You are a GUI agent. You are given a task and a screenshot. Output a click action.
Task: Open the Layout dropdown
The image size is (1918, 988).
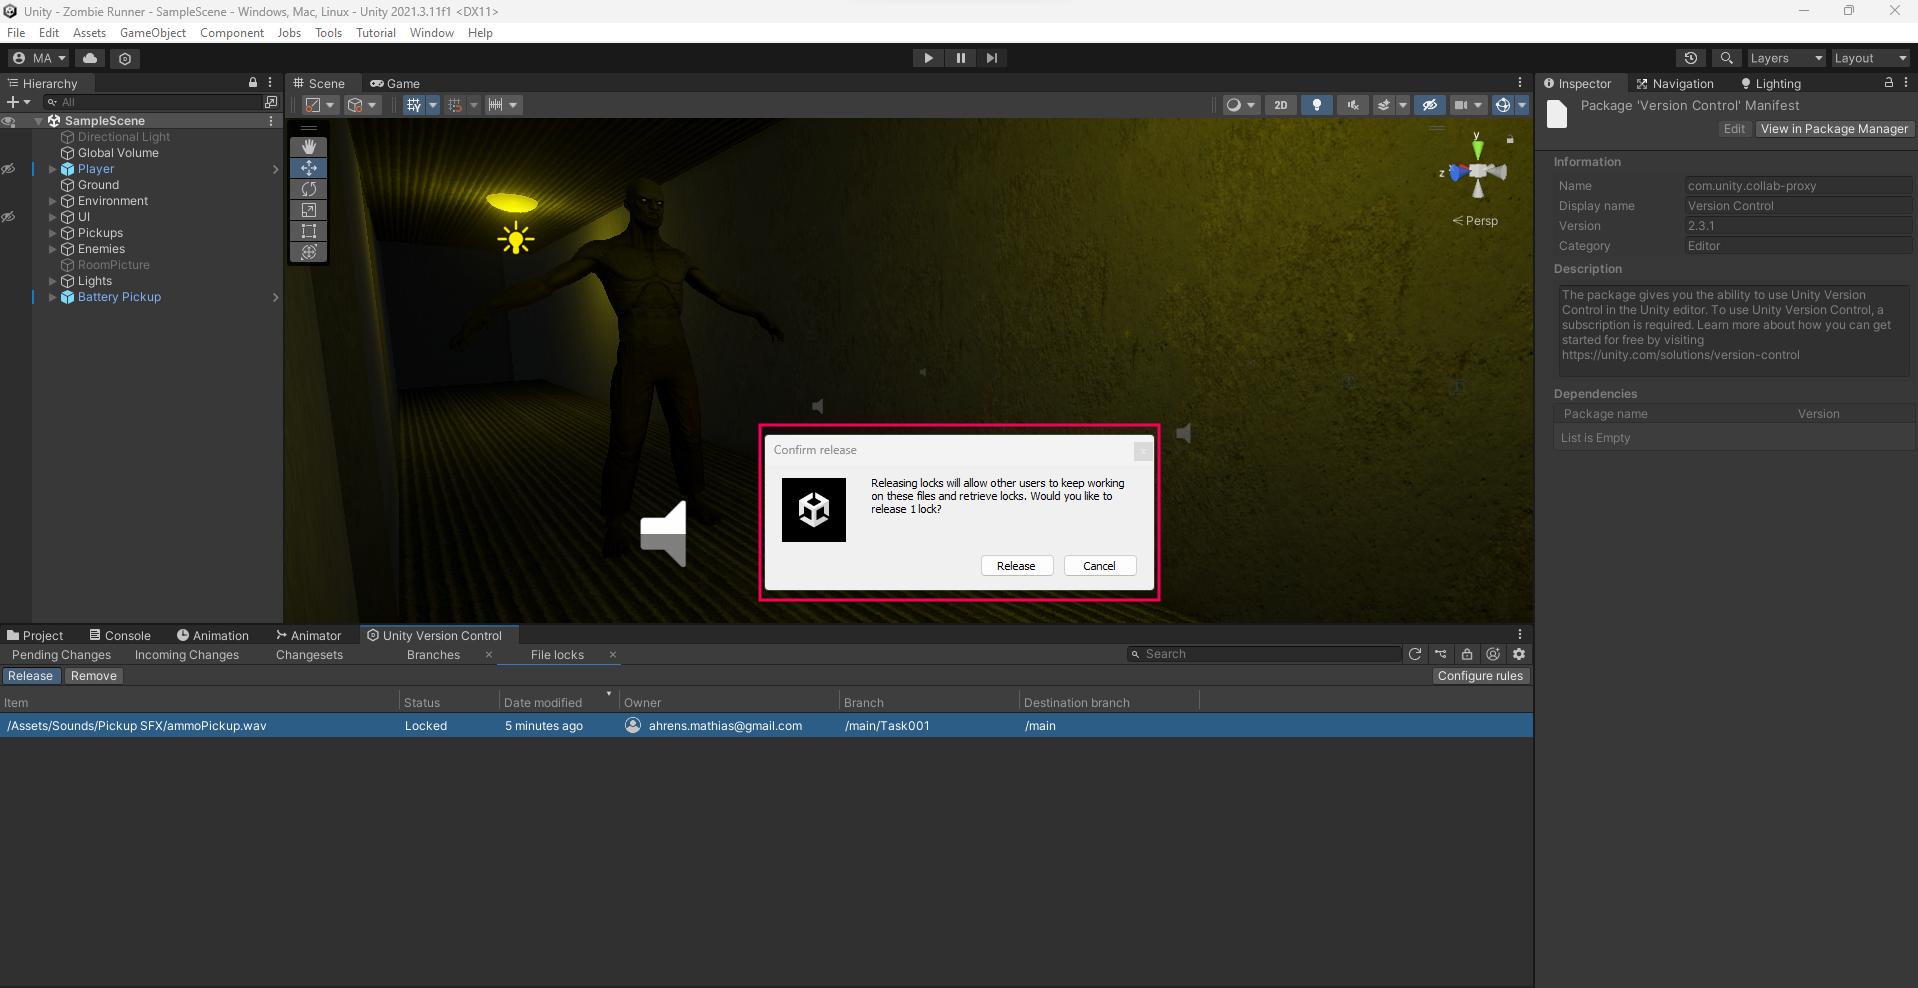(1869, 58)
